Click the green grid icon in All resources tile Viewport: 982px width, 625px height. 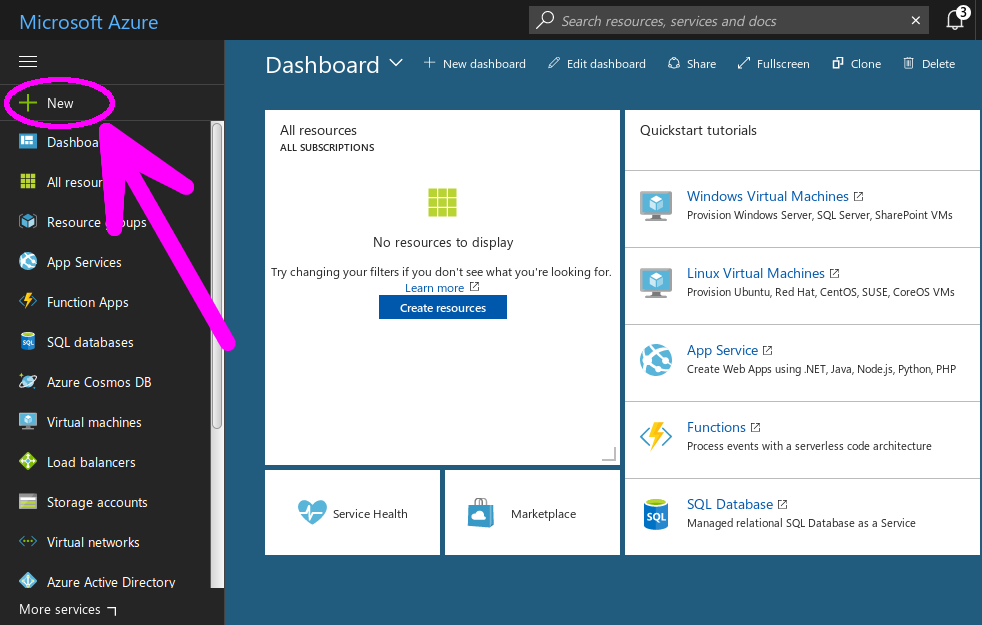pos(442,202)
